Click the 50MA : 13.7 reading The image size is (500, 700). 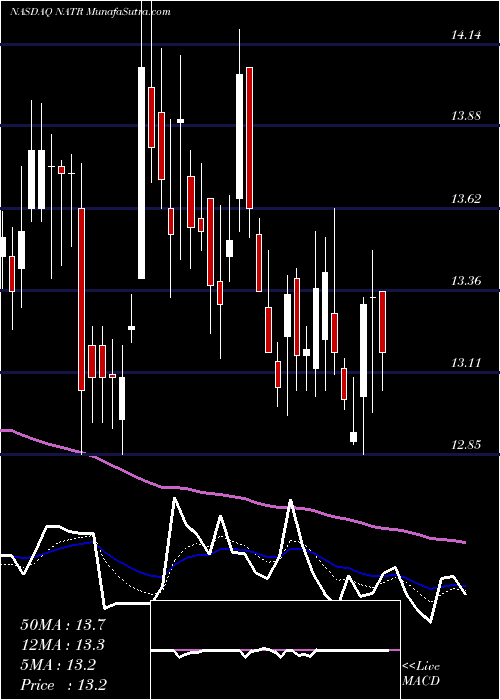tap(63, 624)
